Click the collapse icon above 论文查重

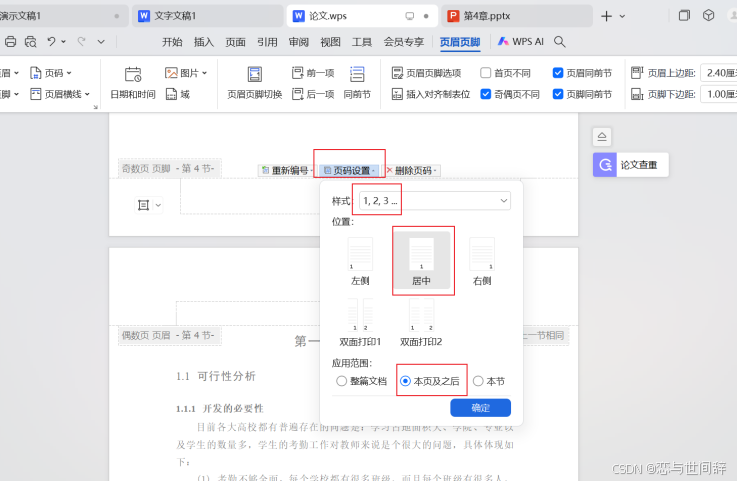pos(602,137)
